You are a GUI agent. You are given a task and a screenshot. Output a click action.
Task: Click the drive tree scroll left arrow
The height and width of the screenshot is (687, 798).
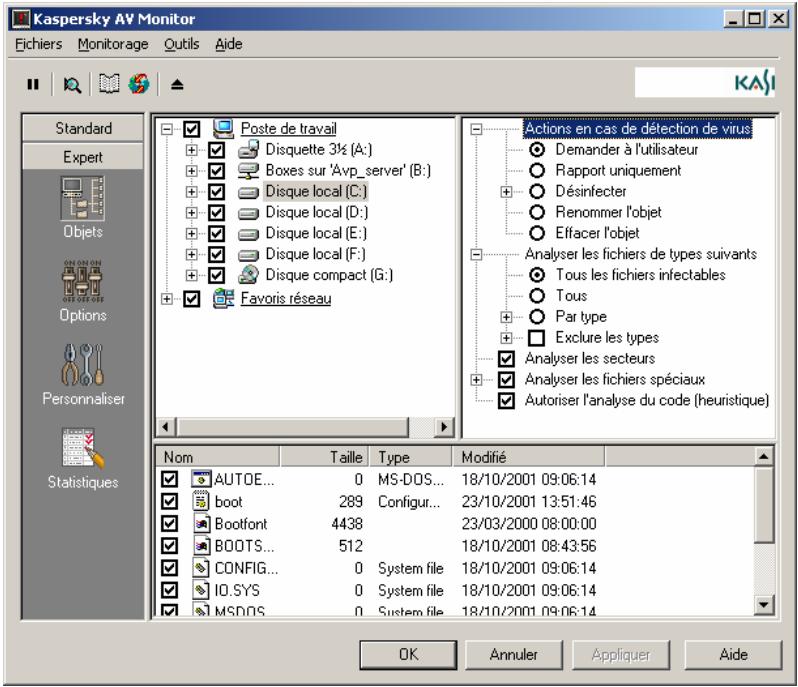[x=166, y=427]
